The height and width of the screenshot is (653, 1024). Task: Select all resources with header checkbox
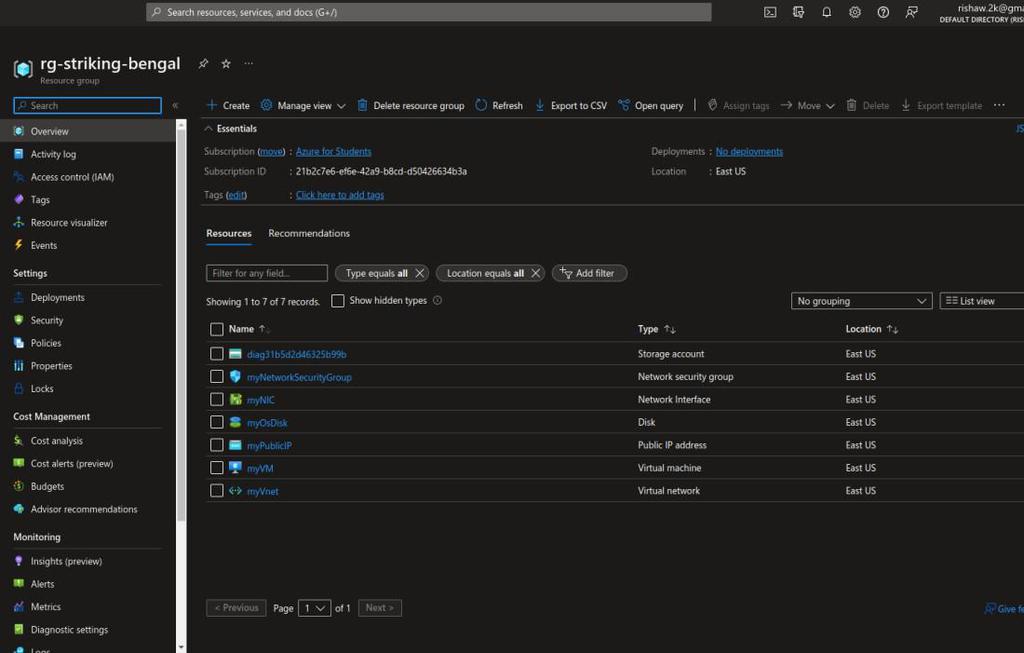tap(217, 329)
